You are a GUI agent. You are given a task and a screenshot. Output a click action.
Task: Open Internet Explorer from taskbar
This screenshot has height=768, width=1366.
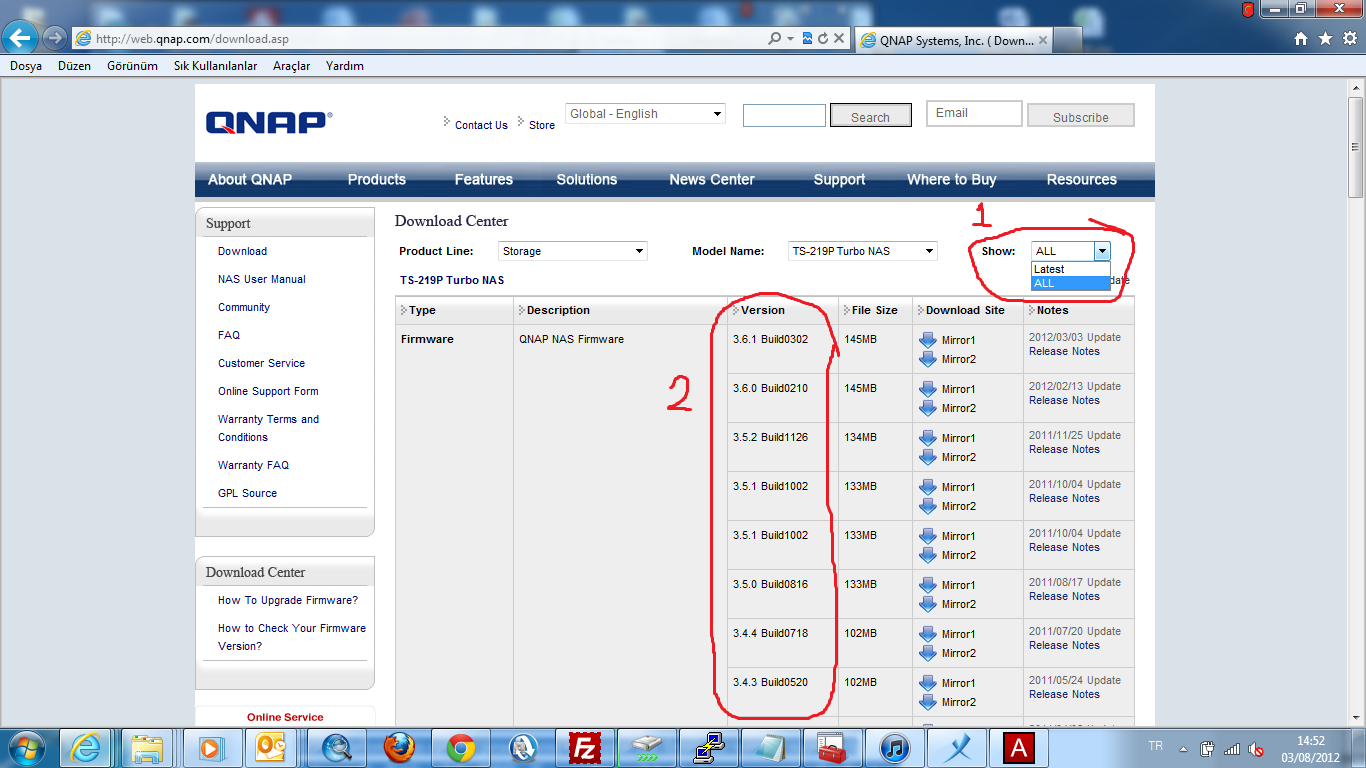point(87,747)
